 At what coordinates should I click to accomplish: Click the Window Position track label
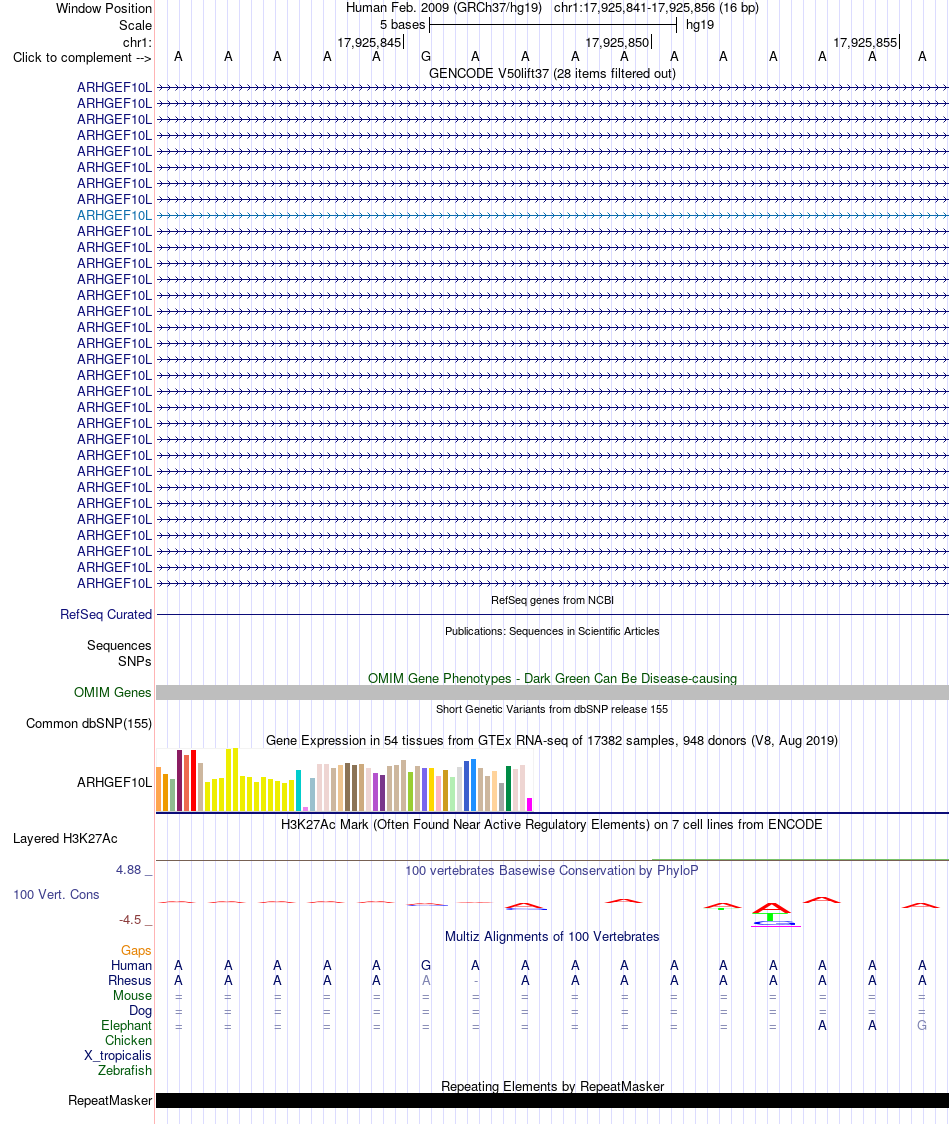click(x=104, y=9)
